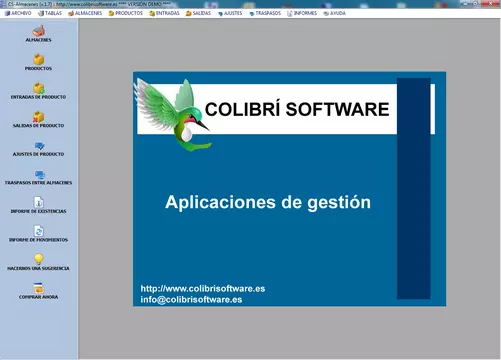Click the Productos box icon

coord(39,59)
